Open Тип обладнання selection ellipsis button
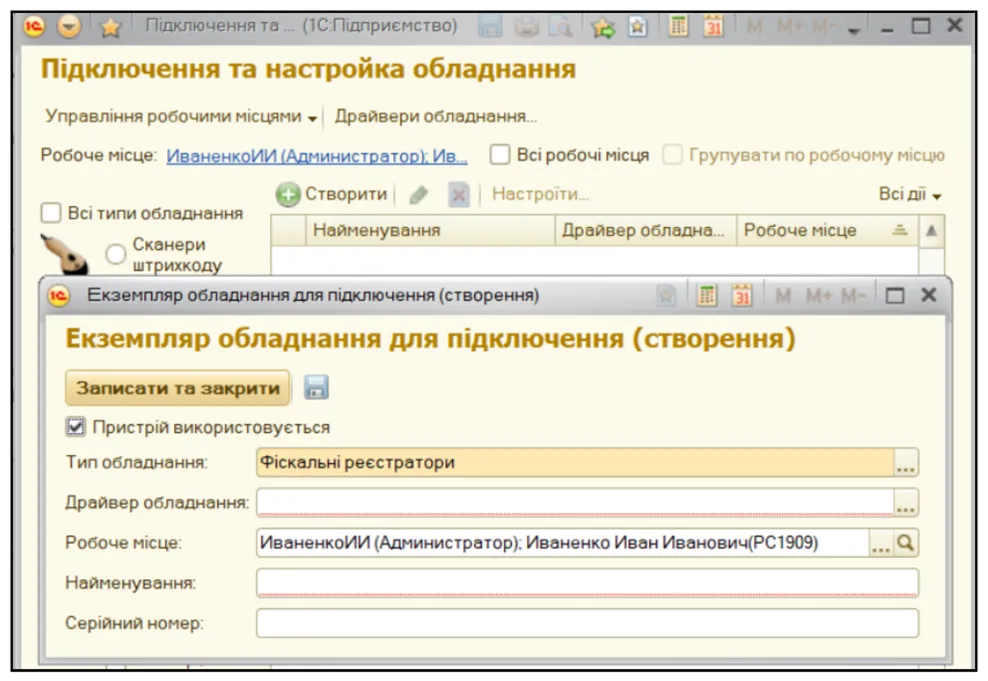The width and height of the screenshot is (988, 681). [x=906, y=462]
